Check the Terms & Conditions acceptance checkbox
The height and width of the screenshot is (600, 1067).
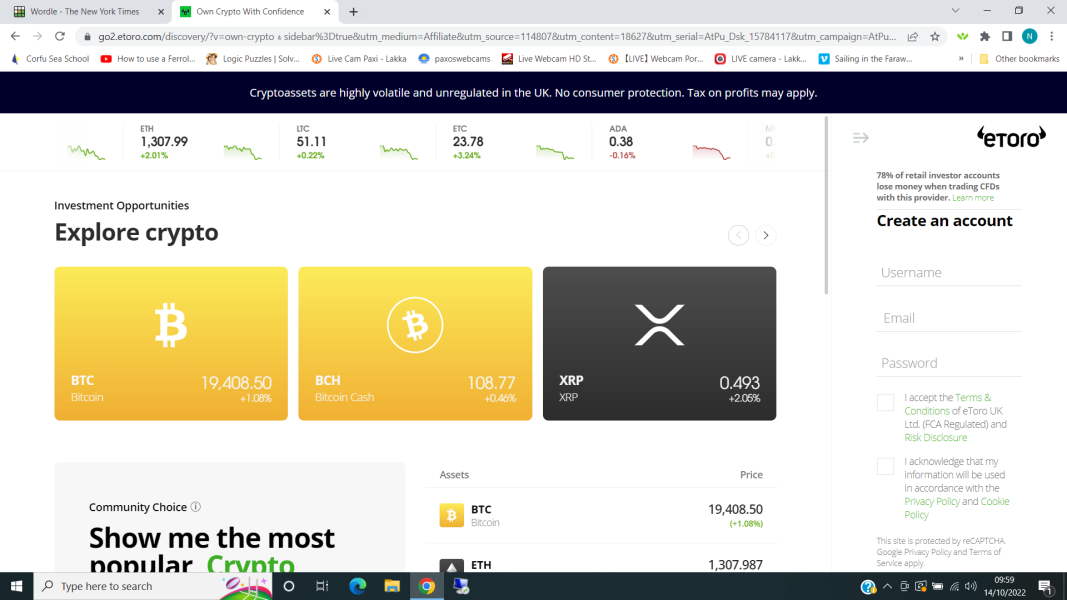click(885, 402)
